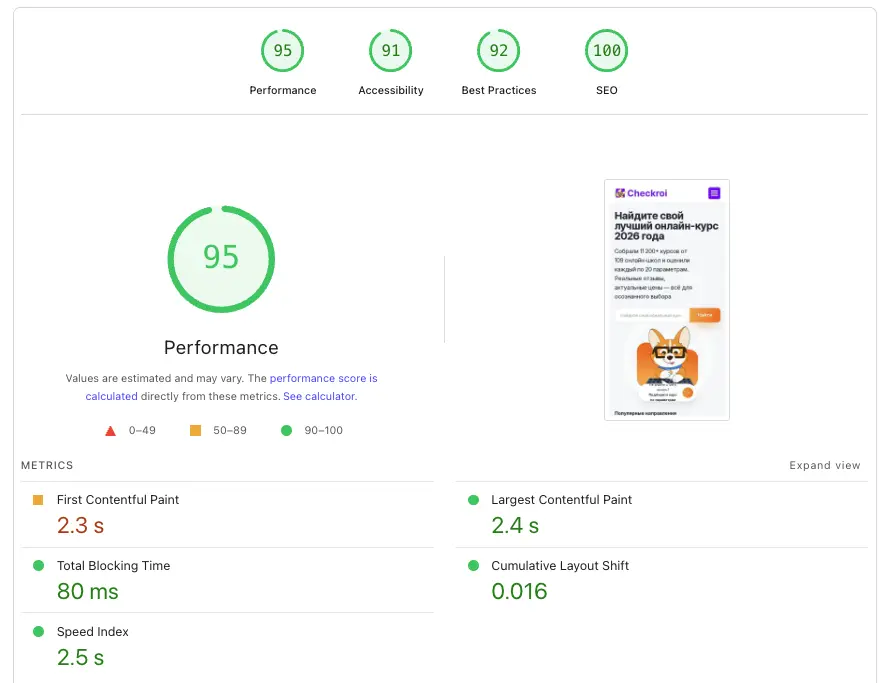The height and width of the screenshot is (683, 882).
Task: Click the 0–49 legend range text
Action: point(142,430)
